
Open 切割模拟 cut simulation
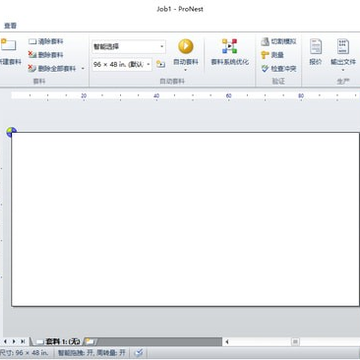tap(279, 42)
